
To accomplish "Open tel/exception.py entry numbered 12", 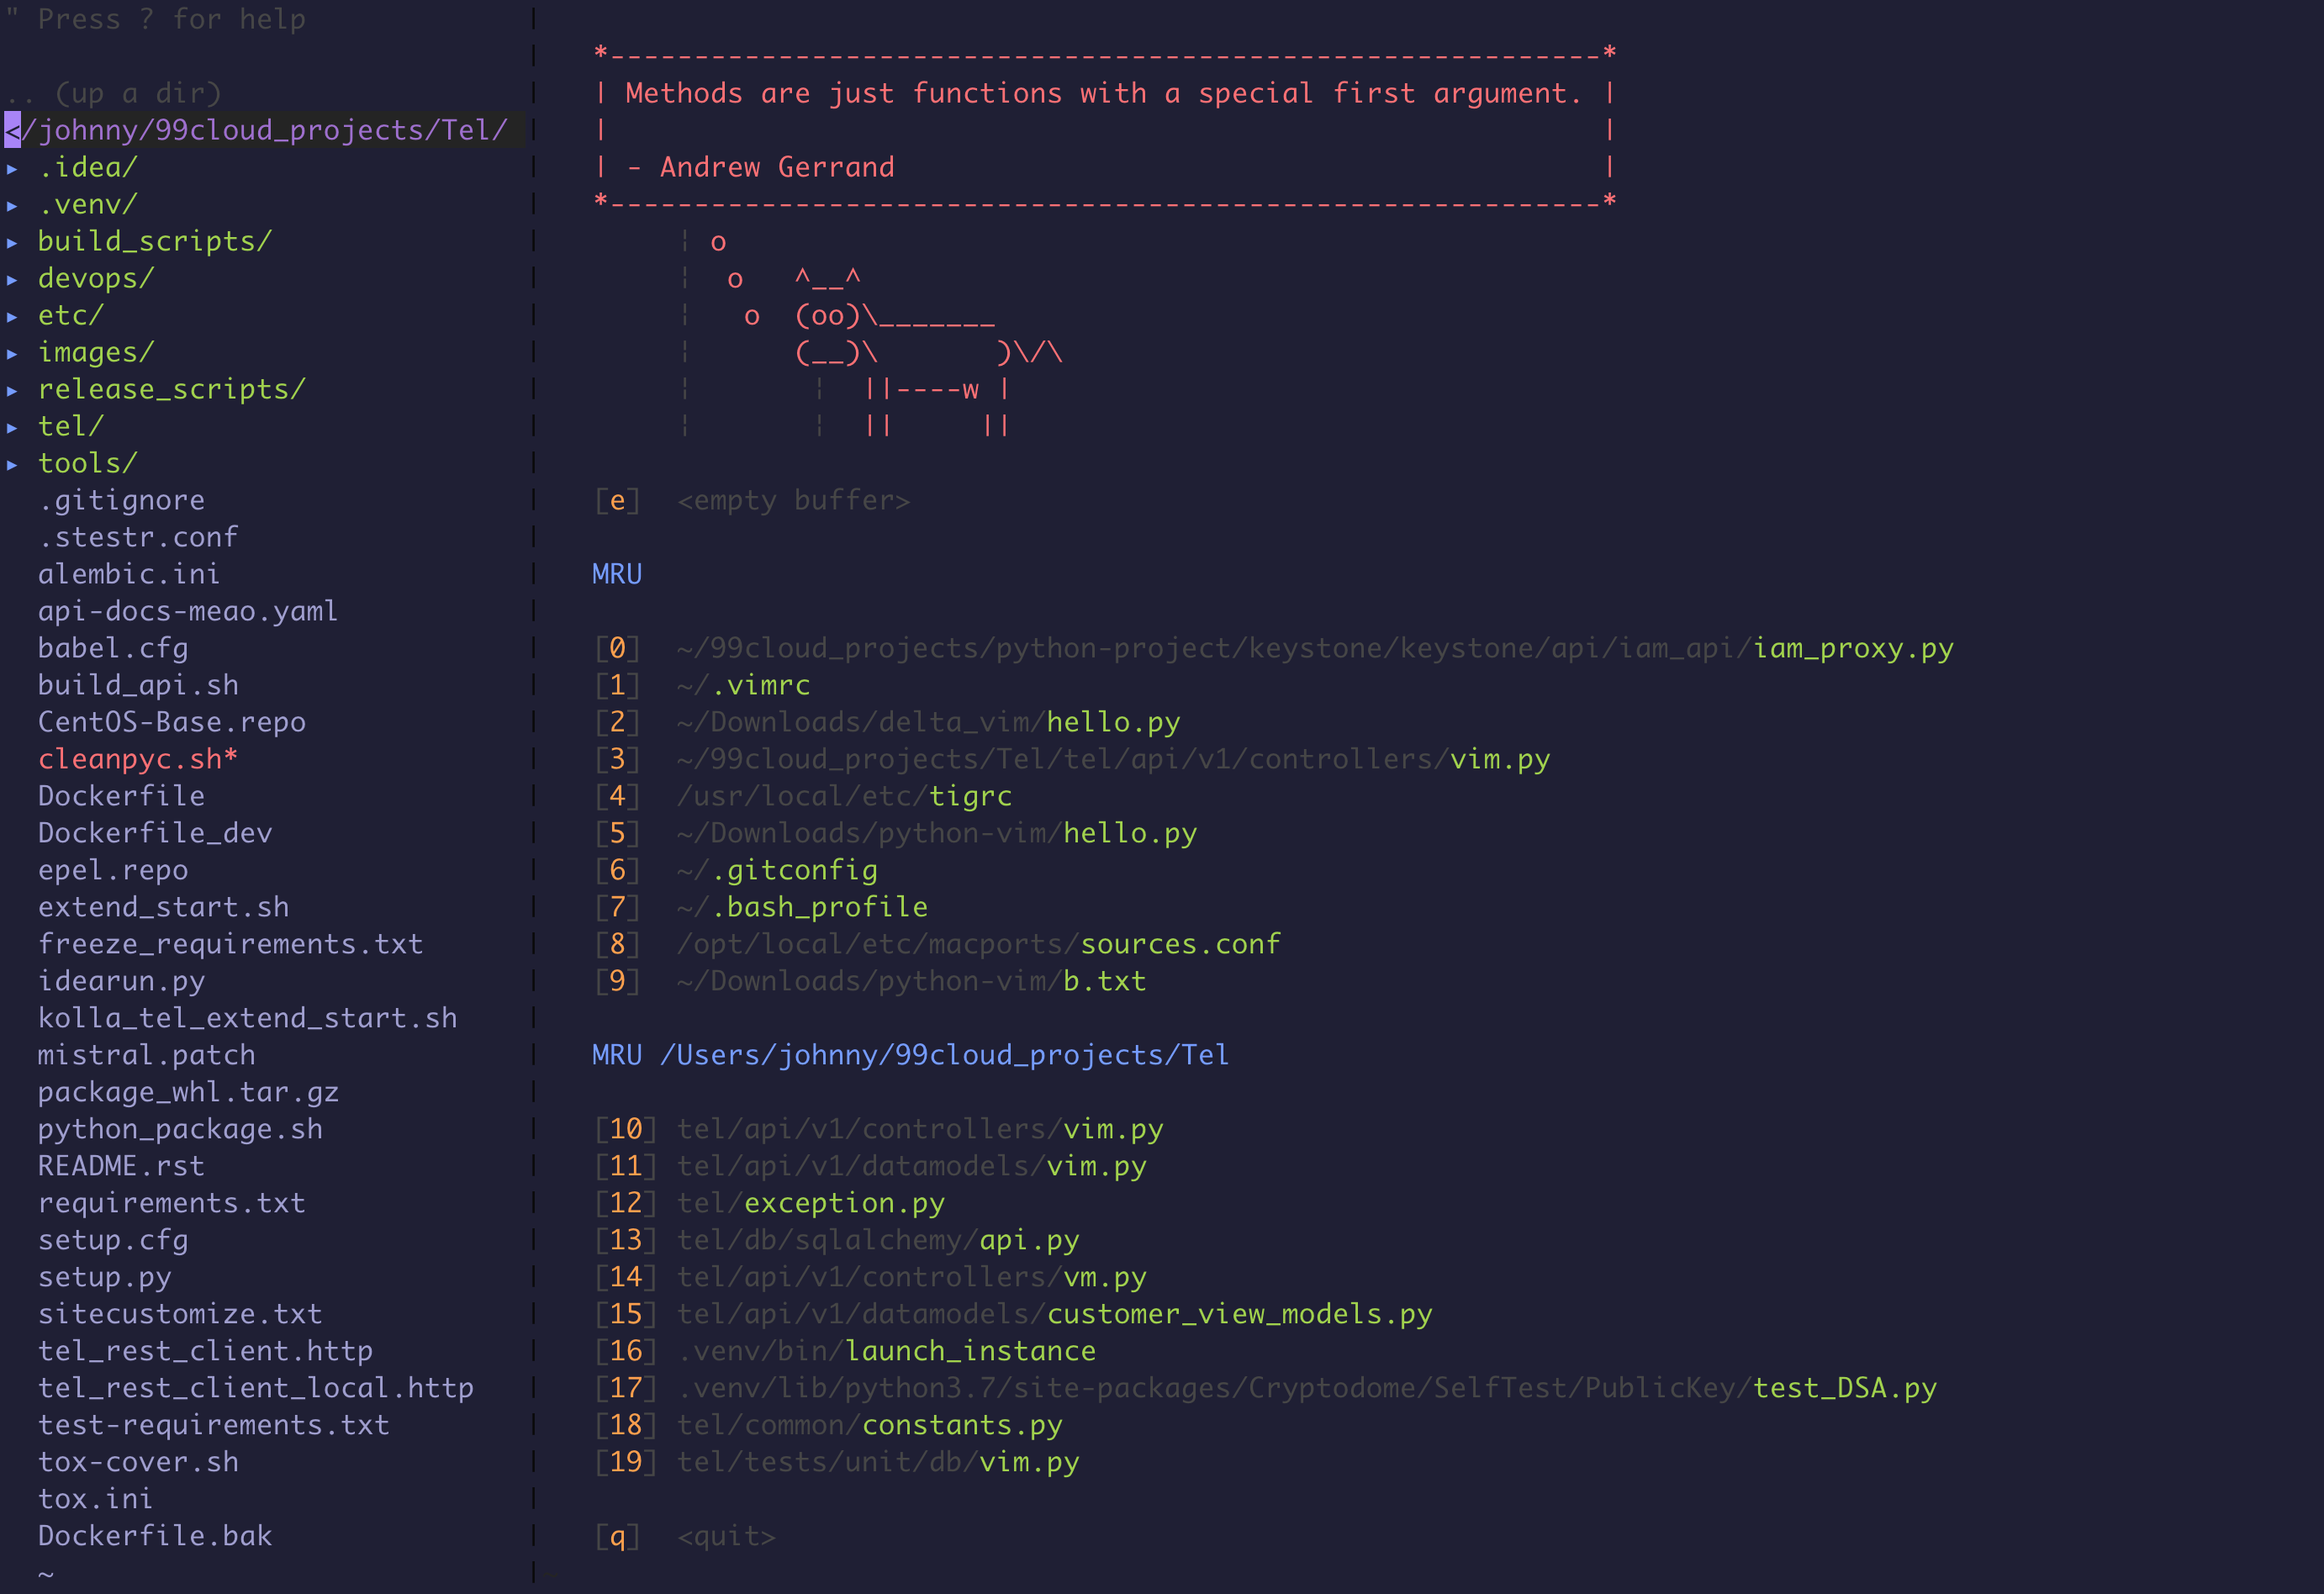I will pos(843,1203).
